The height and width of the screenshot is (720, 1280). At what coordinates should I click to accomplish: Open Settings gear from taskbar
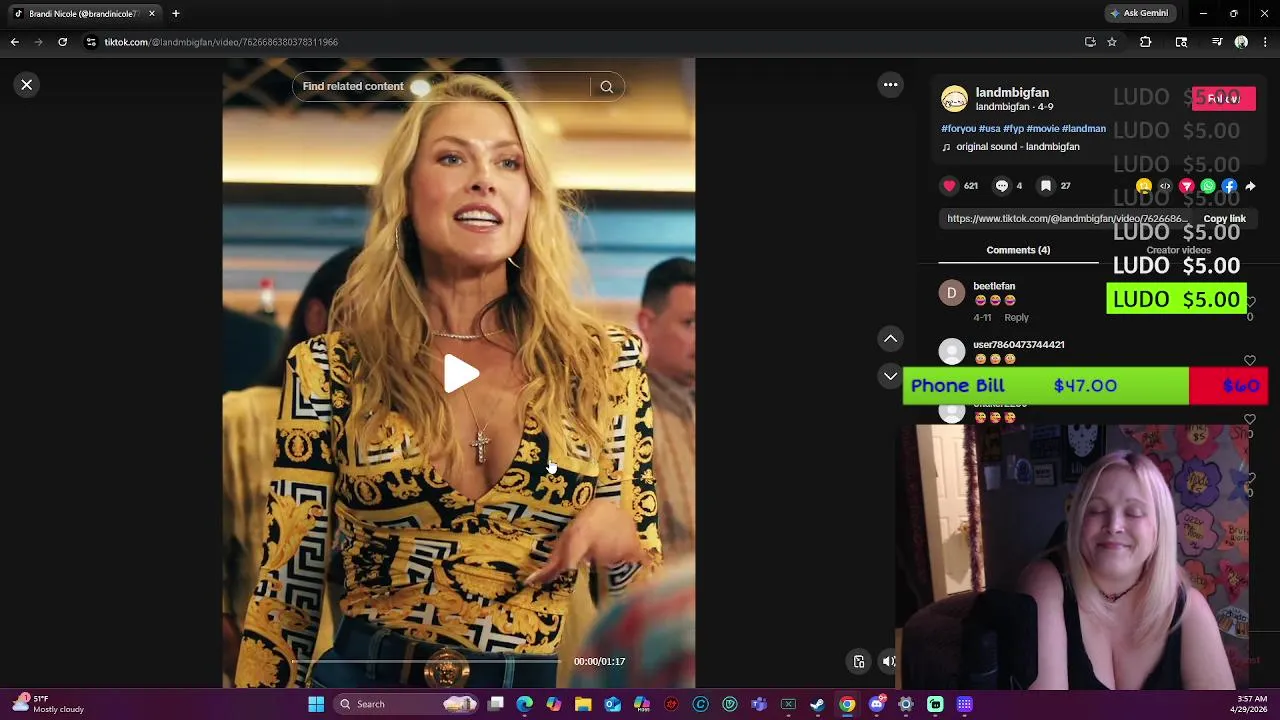pyautogui.click(x=906, y=704)
